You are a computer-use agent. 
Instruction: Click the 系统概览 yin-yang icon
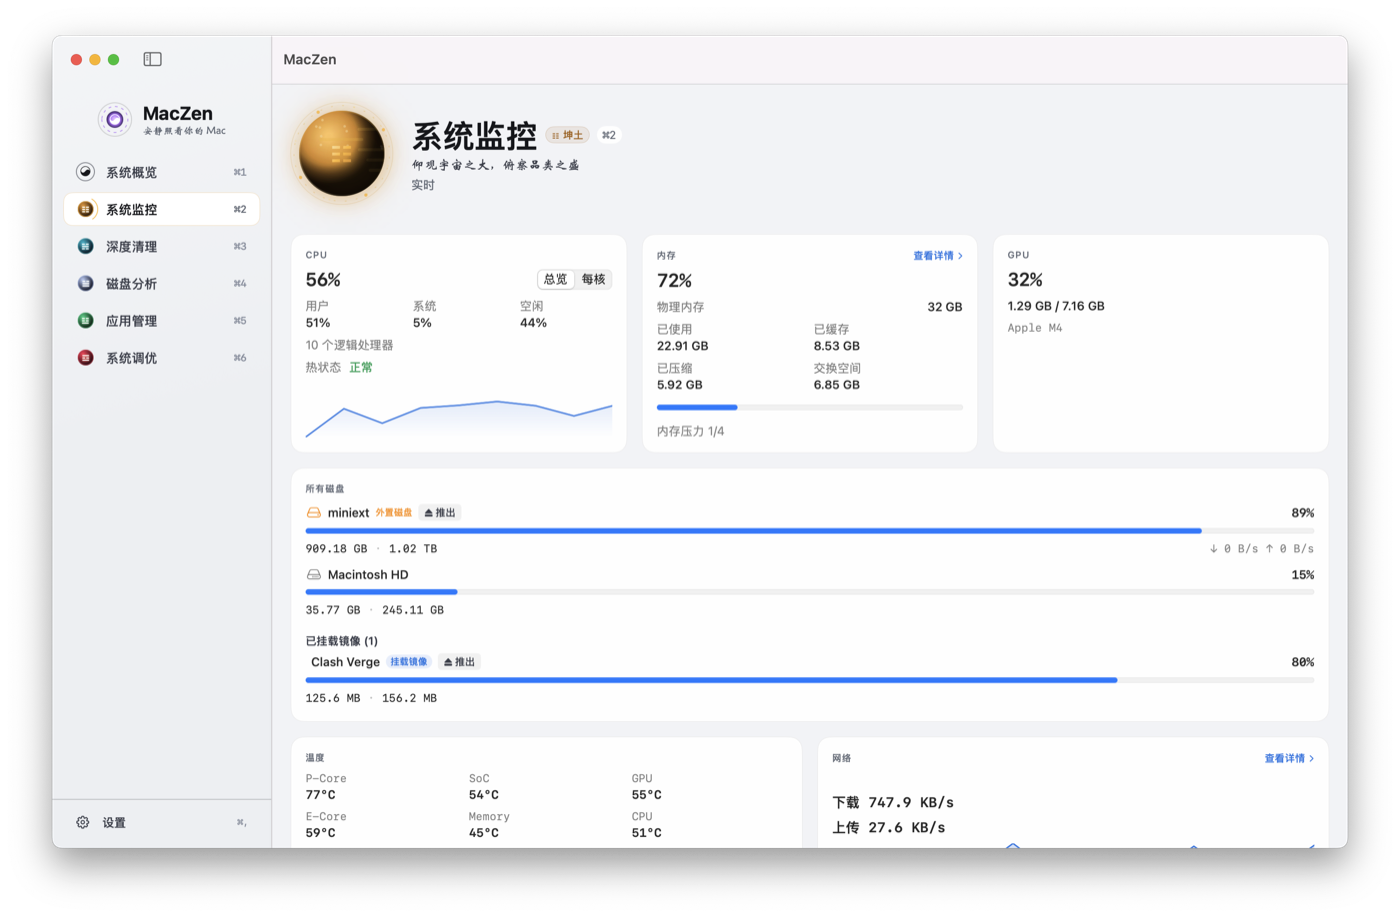(x=86, y=172)
